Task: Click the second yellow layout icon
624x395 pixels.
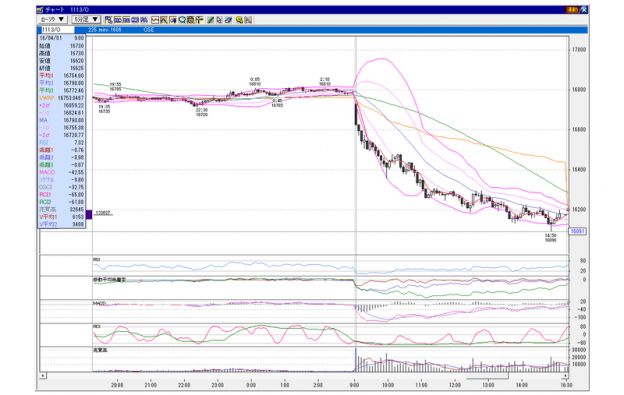Action: 126,20
